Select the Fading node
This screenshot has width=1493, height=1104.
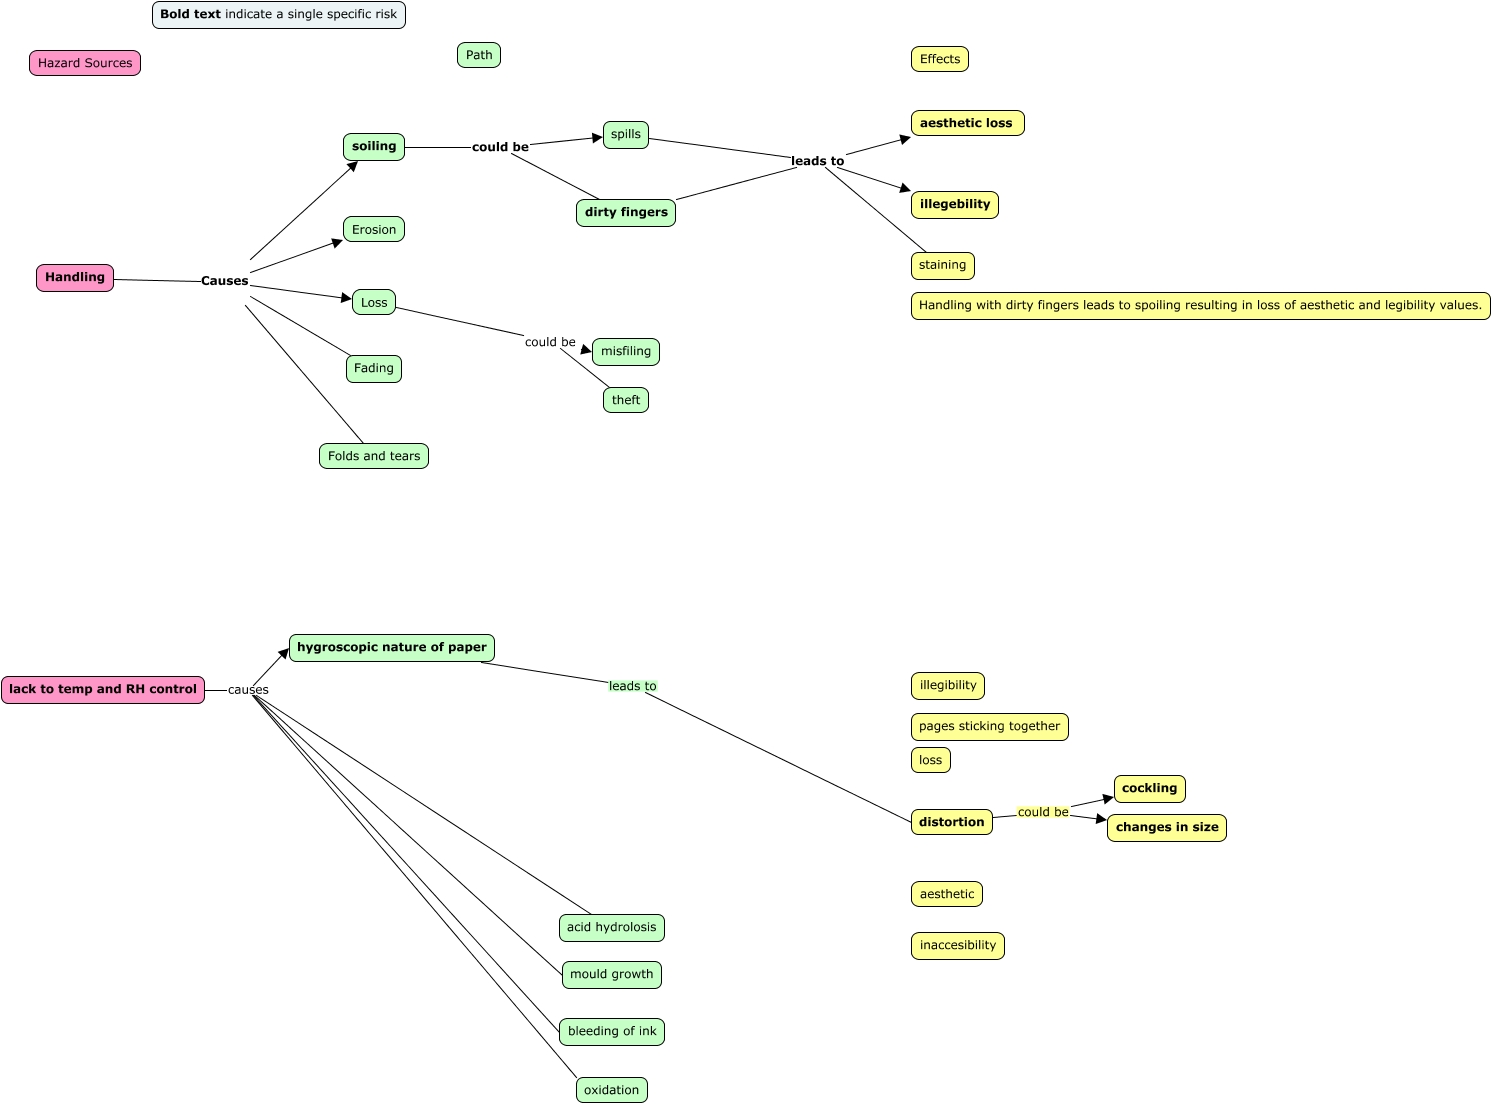(373, 368)
